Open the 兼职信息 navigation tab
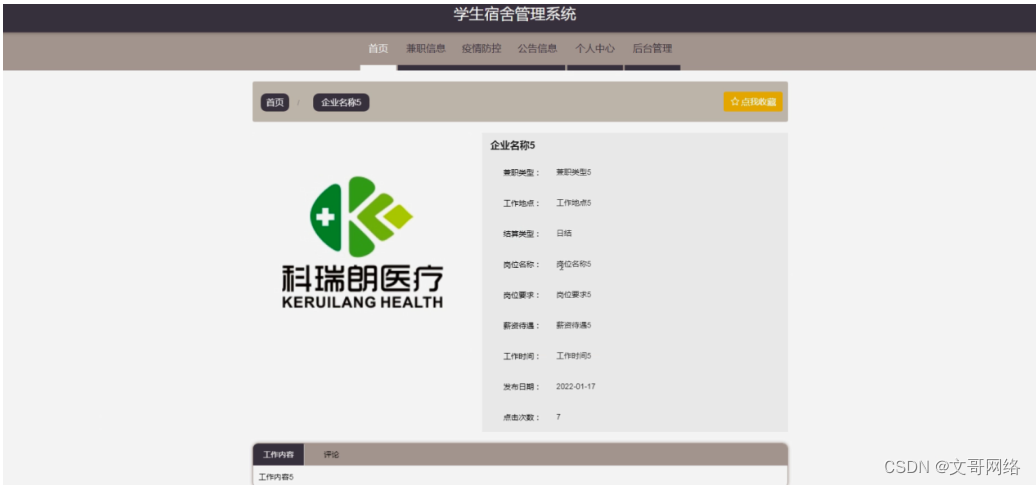Viewport: 1036px width, 485px height. (426, 49)
